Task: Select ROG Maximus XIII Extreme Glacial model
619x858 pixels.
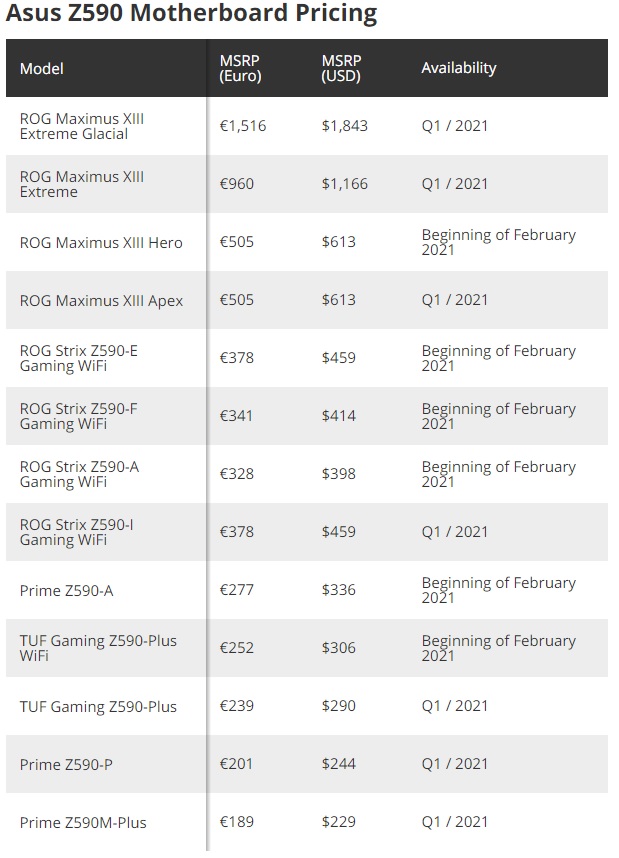Action: pyautogui.click(x=82, y=126)
